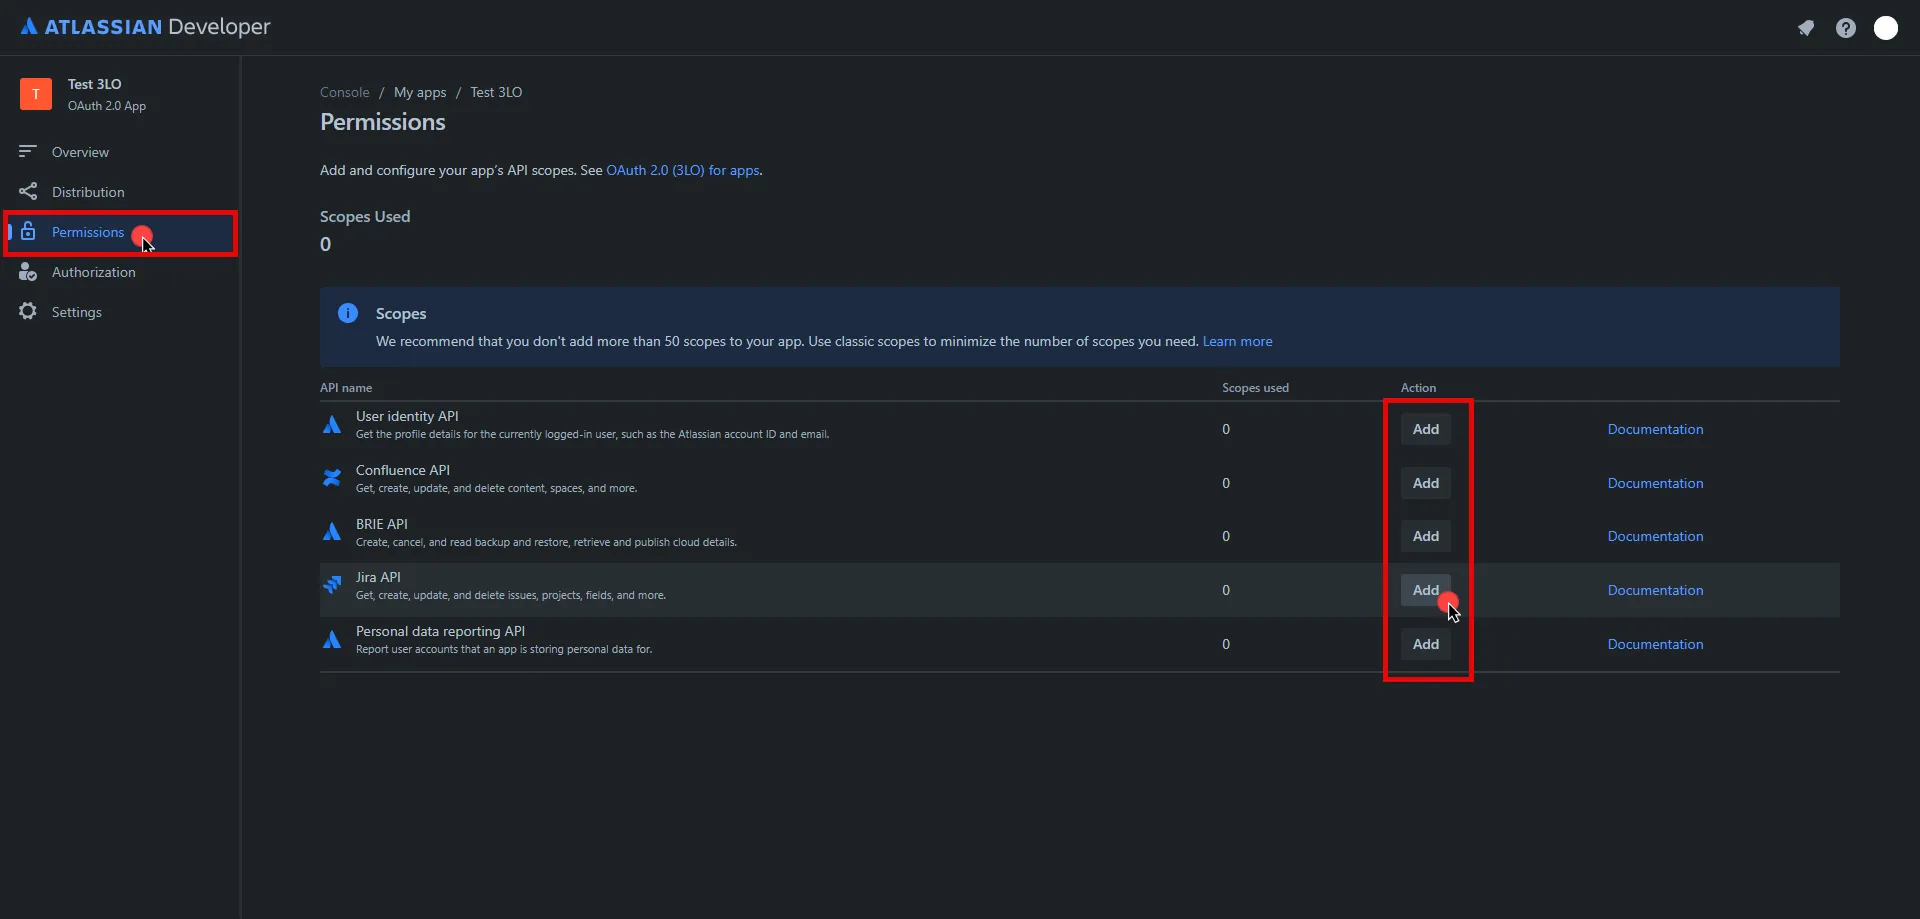Go to the Authorization menu item
Image resolution: width=1920 pixels, height=919 pixels.
(93, 272)
